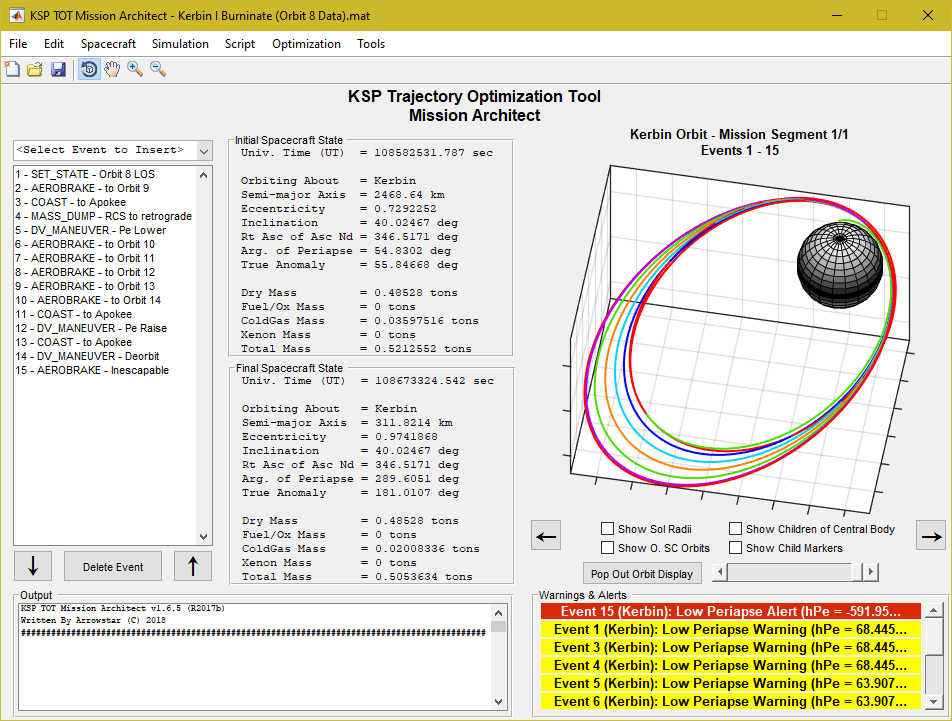
Task: Activate the Zoom In magnifier tool
Action: pos(135,69)
